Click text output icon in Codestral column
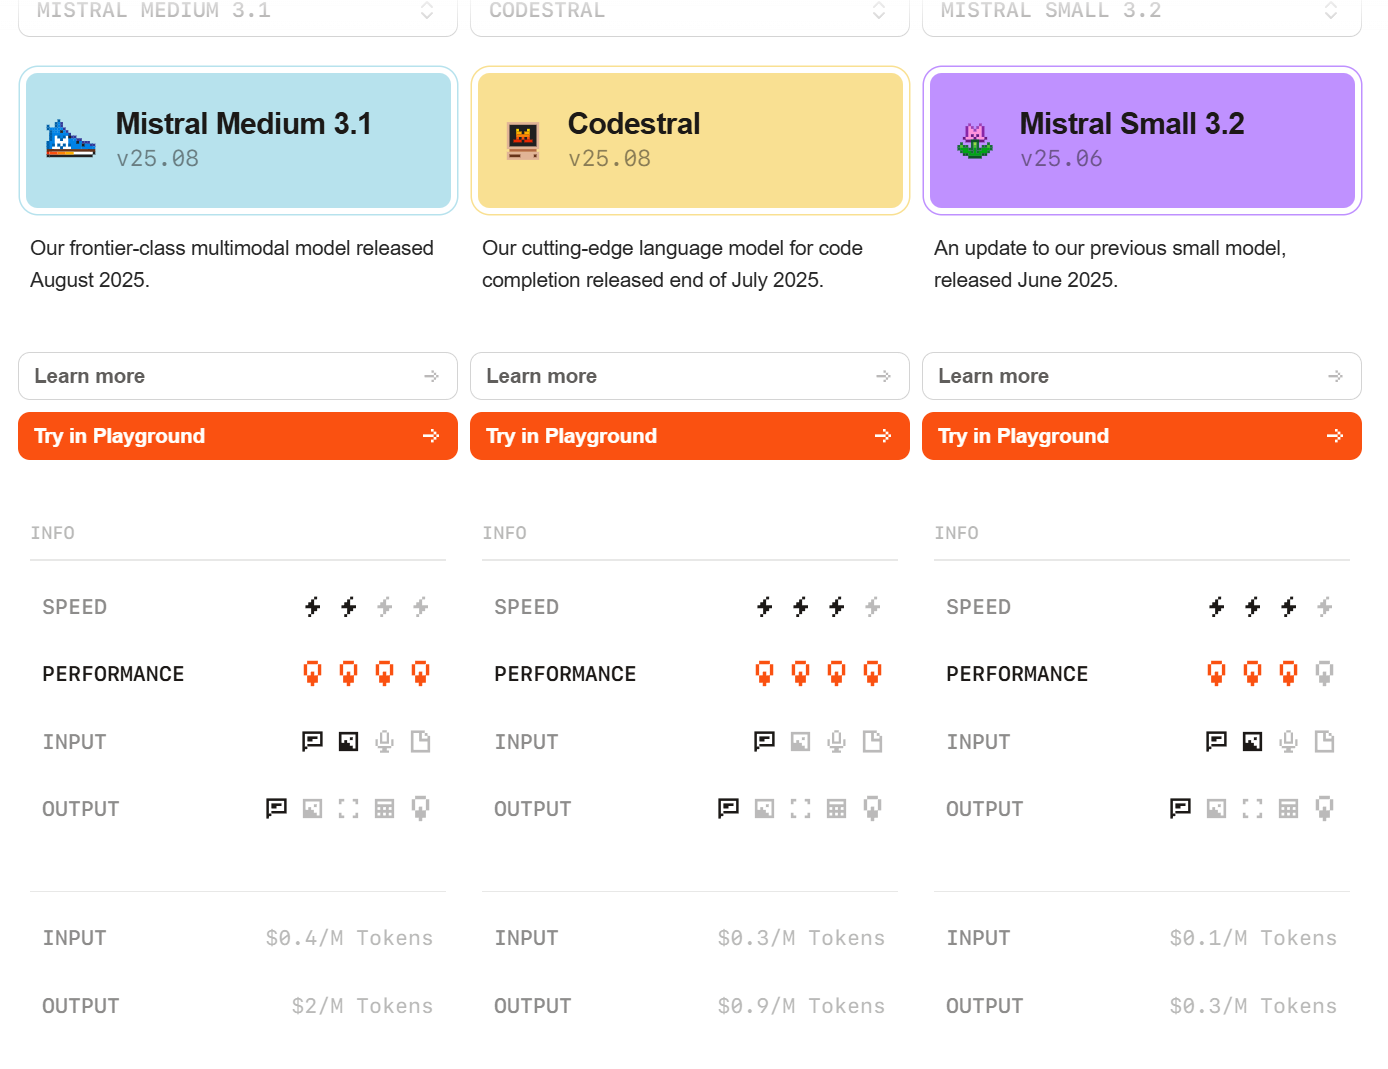The image size is (1388, 1069). point(728,808)
